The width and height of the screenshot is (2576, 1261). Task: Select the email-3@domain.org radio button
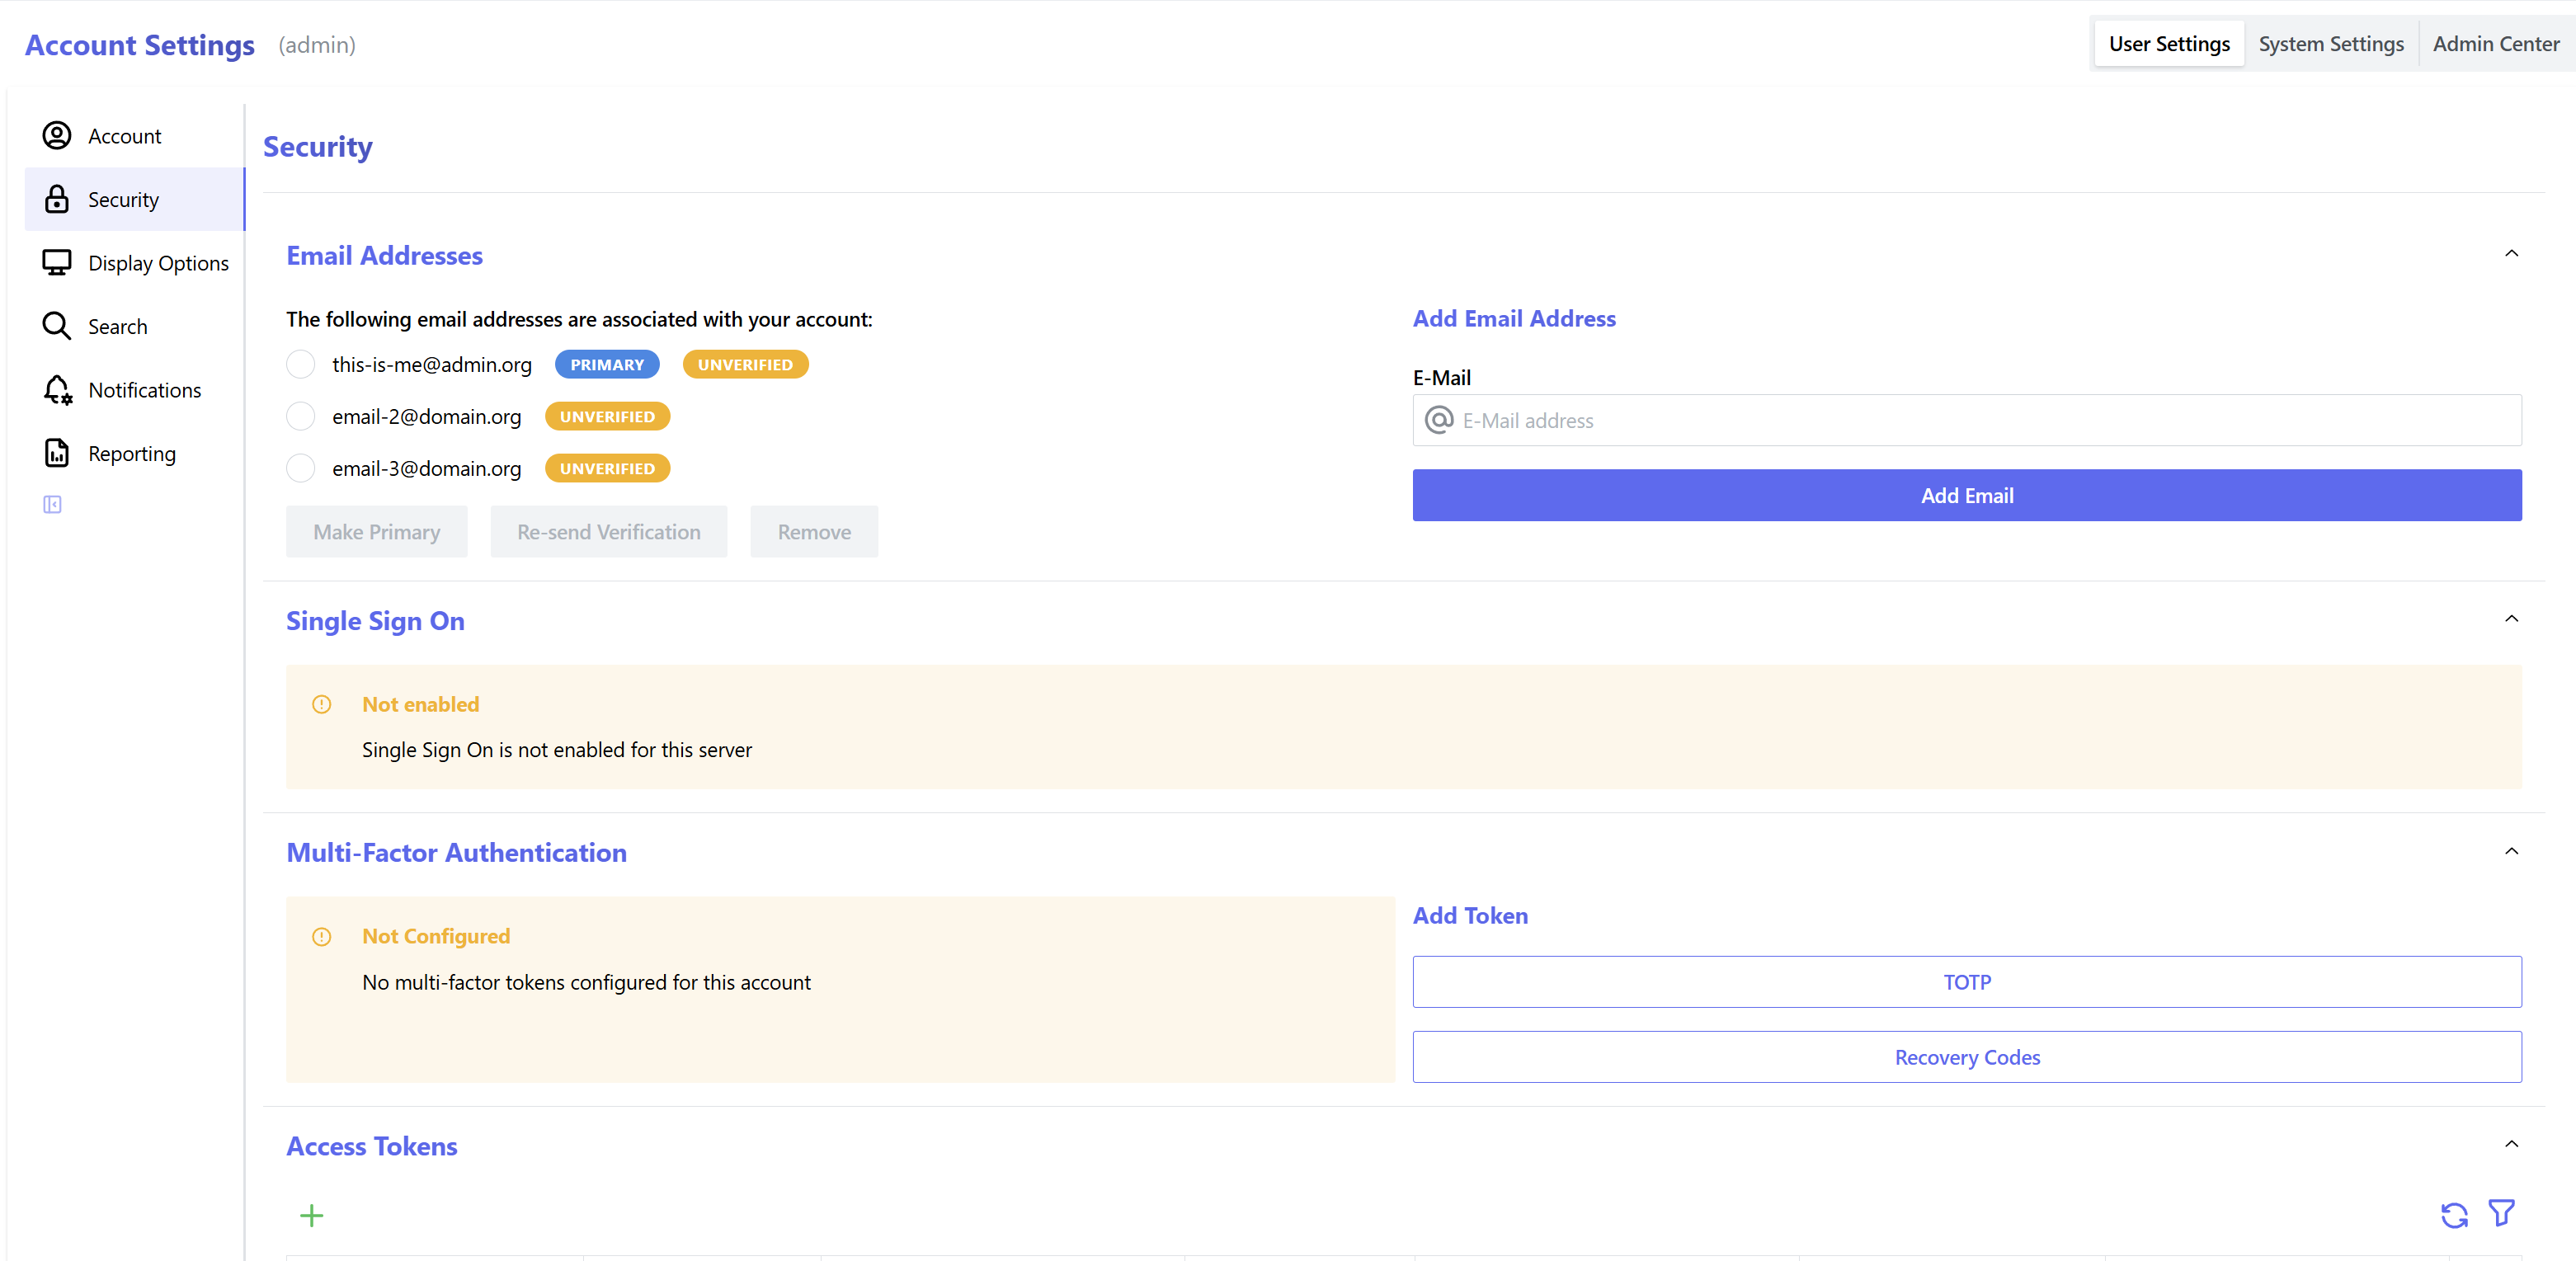pos(300,468)
